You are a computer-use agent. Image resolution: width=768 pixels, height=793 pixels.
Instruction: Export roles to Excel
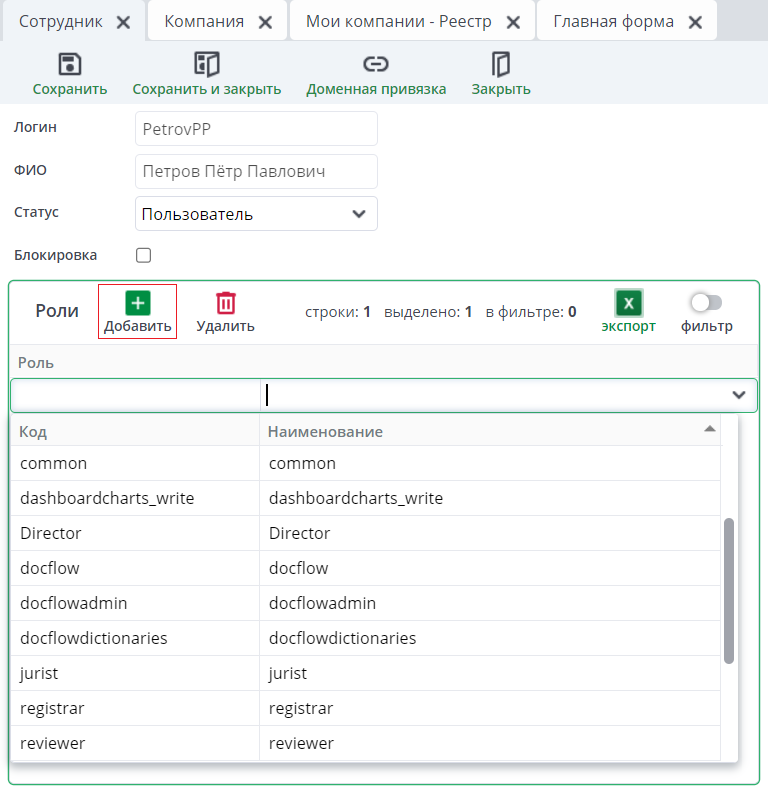628,303
